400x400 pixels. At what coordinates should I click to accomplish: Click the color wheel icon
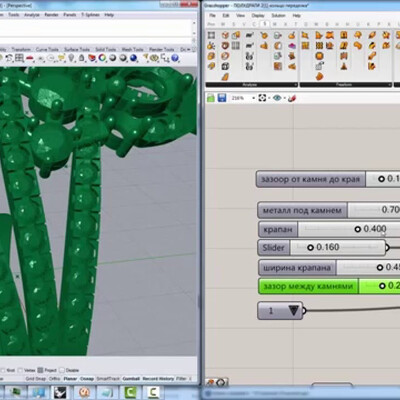click(102, 58)
